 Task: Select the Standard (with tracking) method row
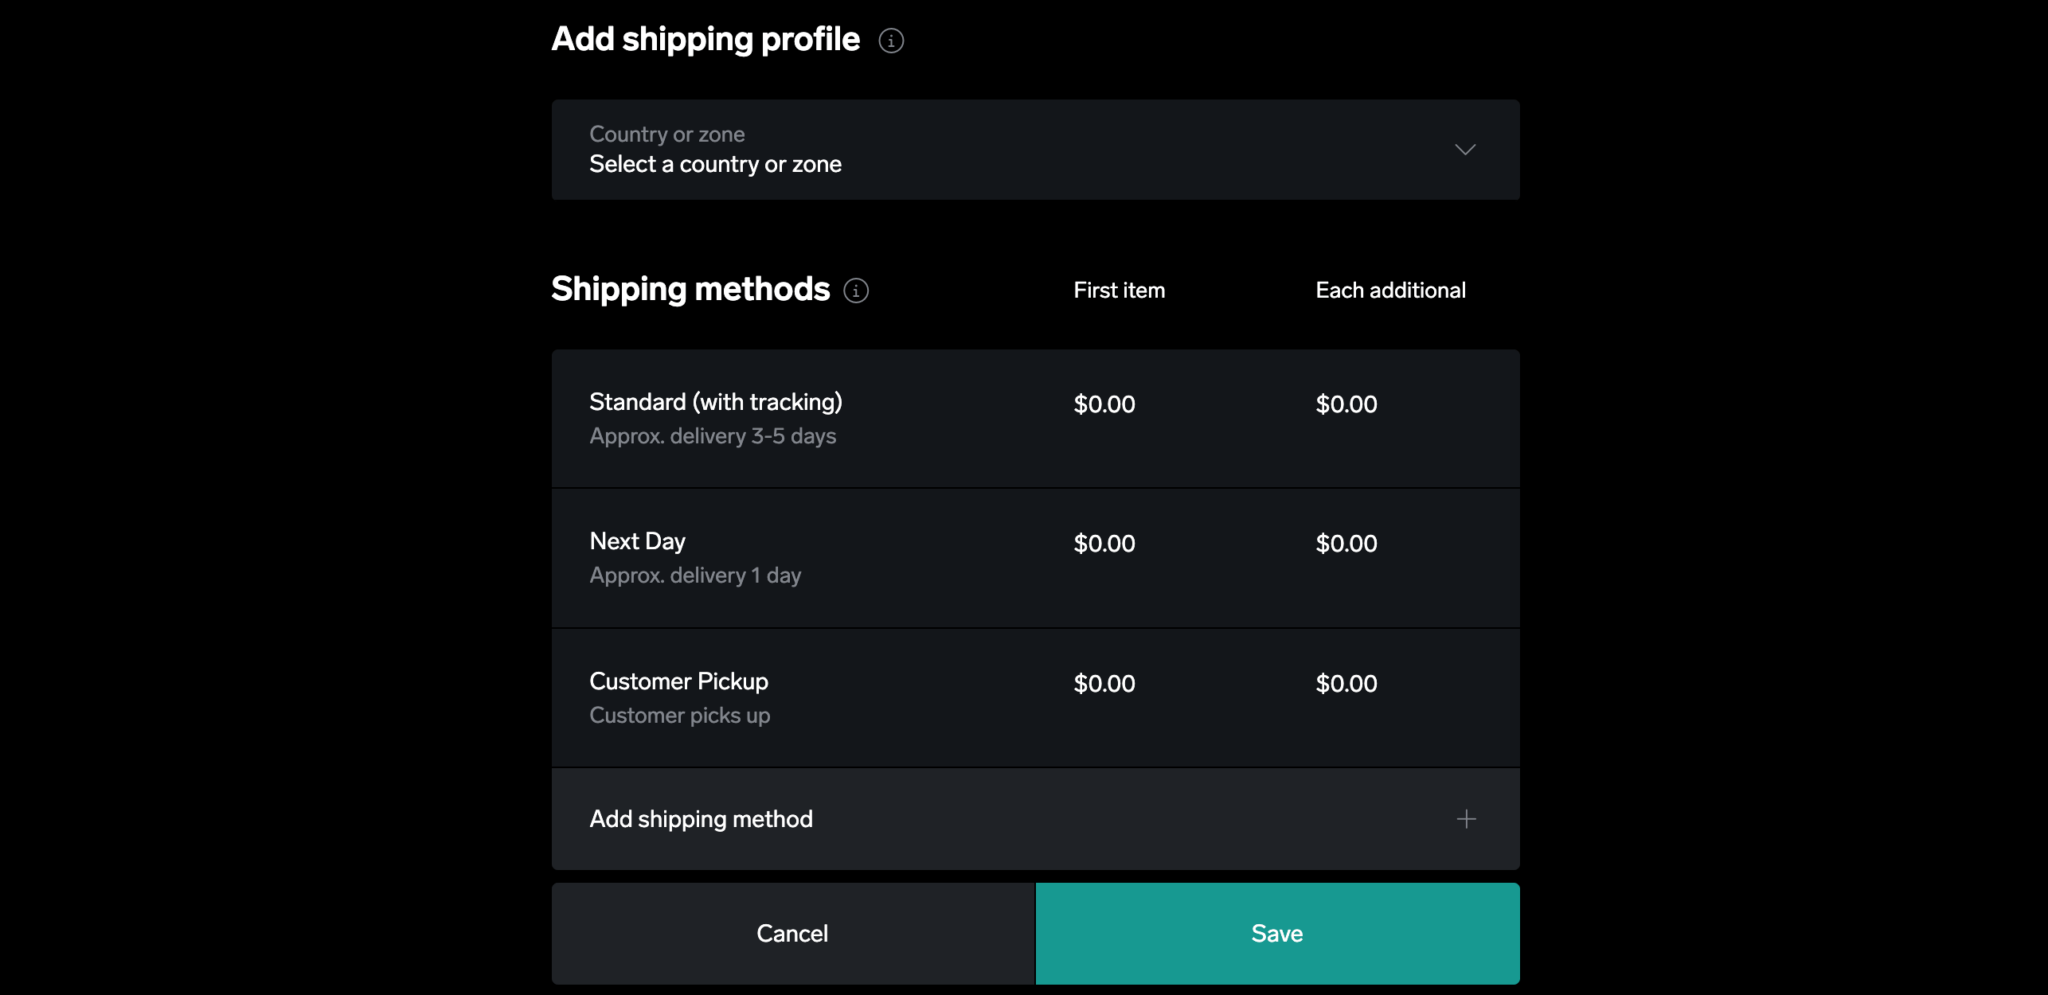click(716, 417)
